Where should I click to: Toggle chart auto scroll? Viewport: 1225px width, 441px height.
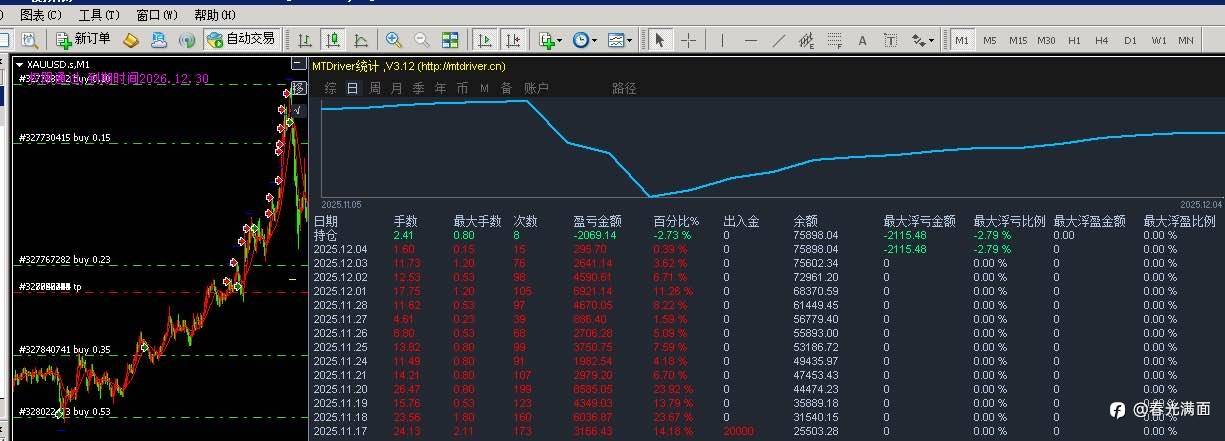pyautogui.click(x=484, y=40)
